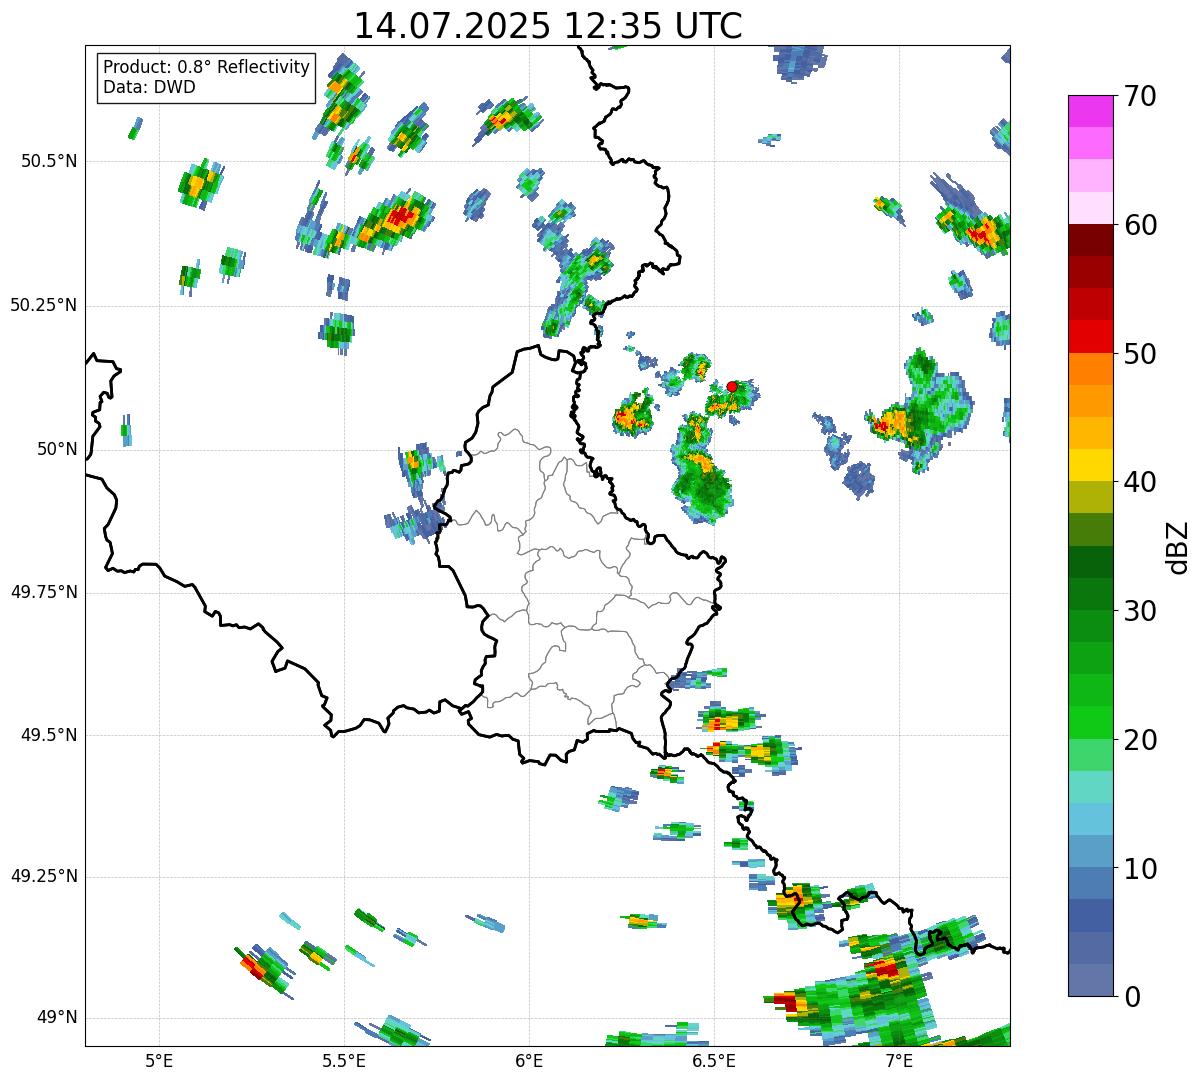This screenshot has height=1081, width=1202.
Task: Click the 7°E longitude label
Action: click(899, 1060)
